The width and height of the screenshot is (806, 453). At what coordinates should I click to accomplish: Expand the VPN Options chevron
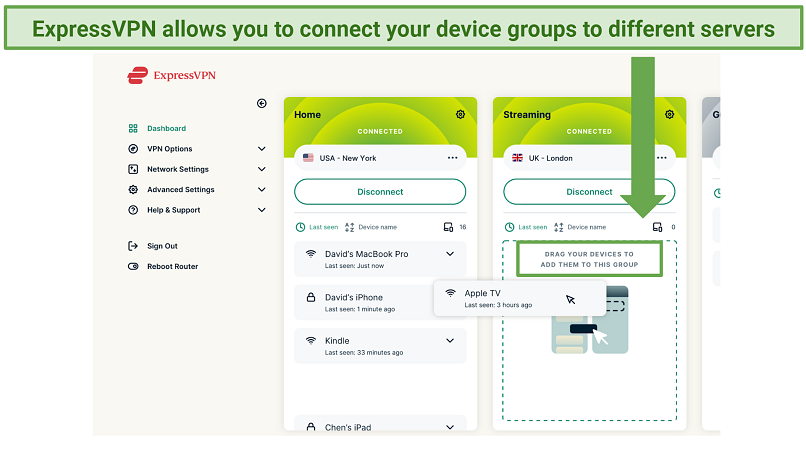point(262,149)
